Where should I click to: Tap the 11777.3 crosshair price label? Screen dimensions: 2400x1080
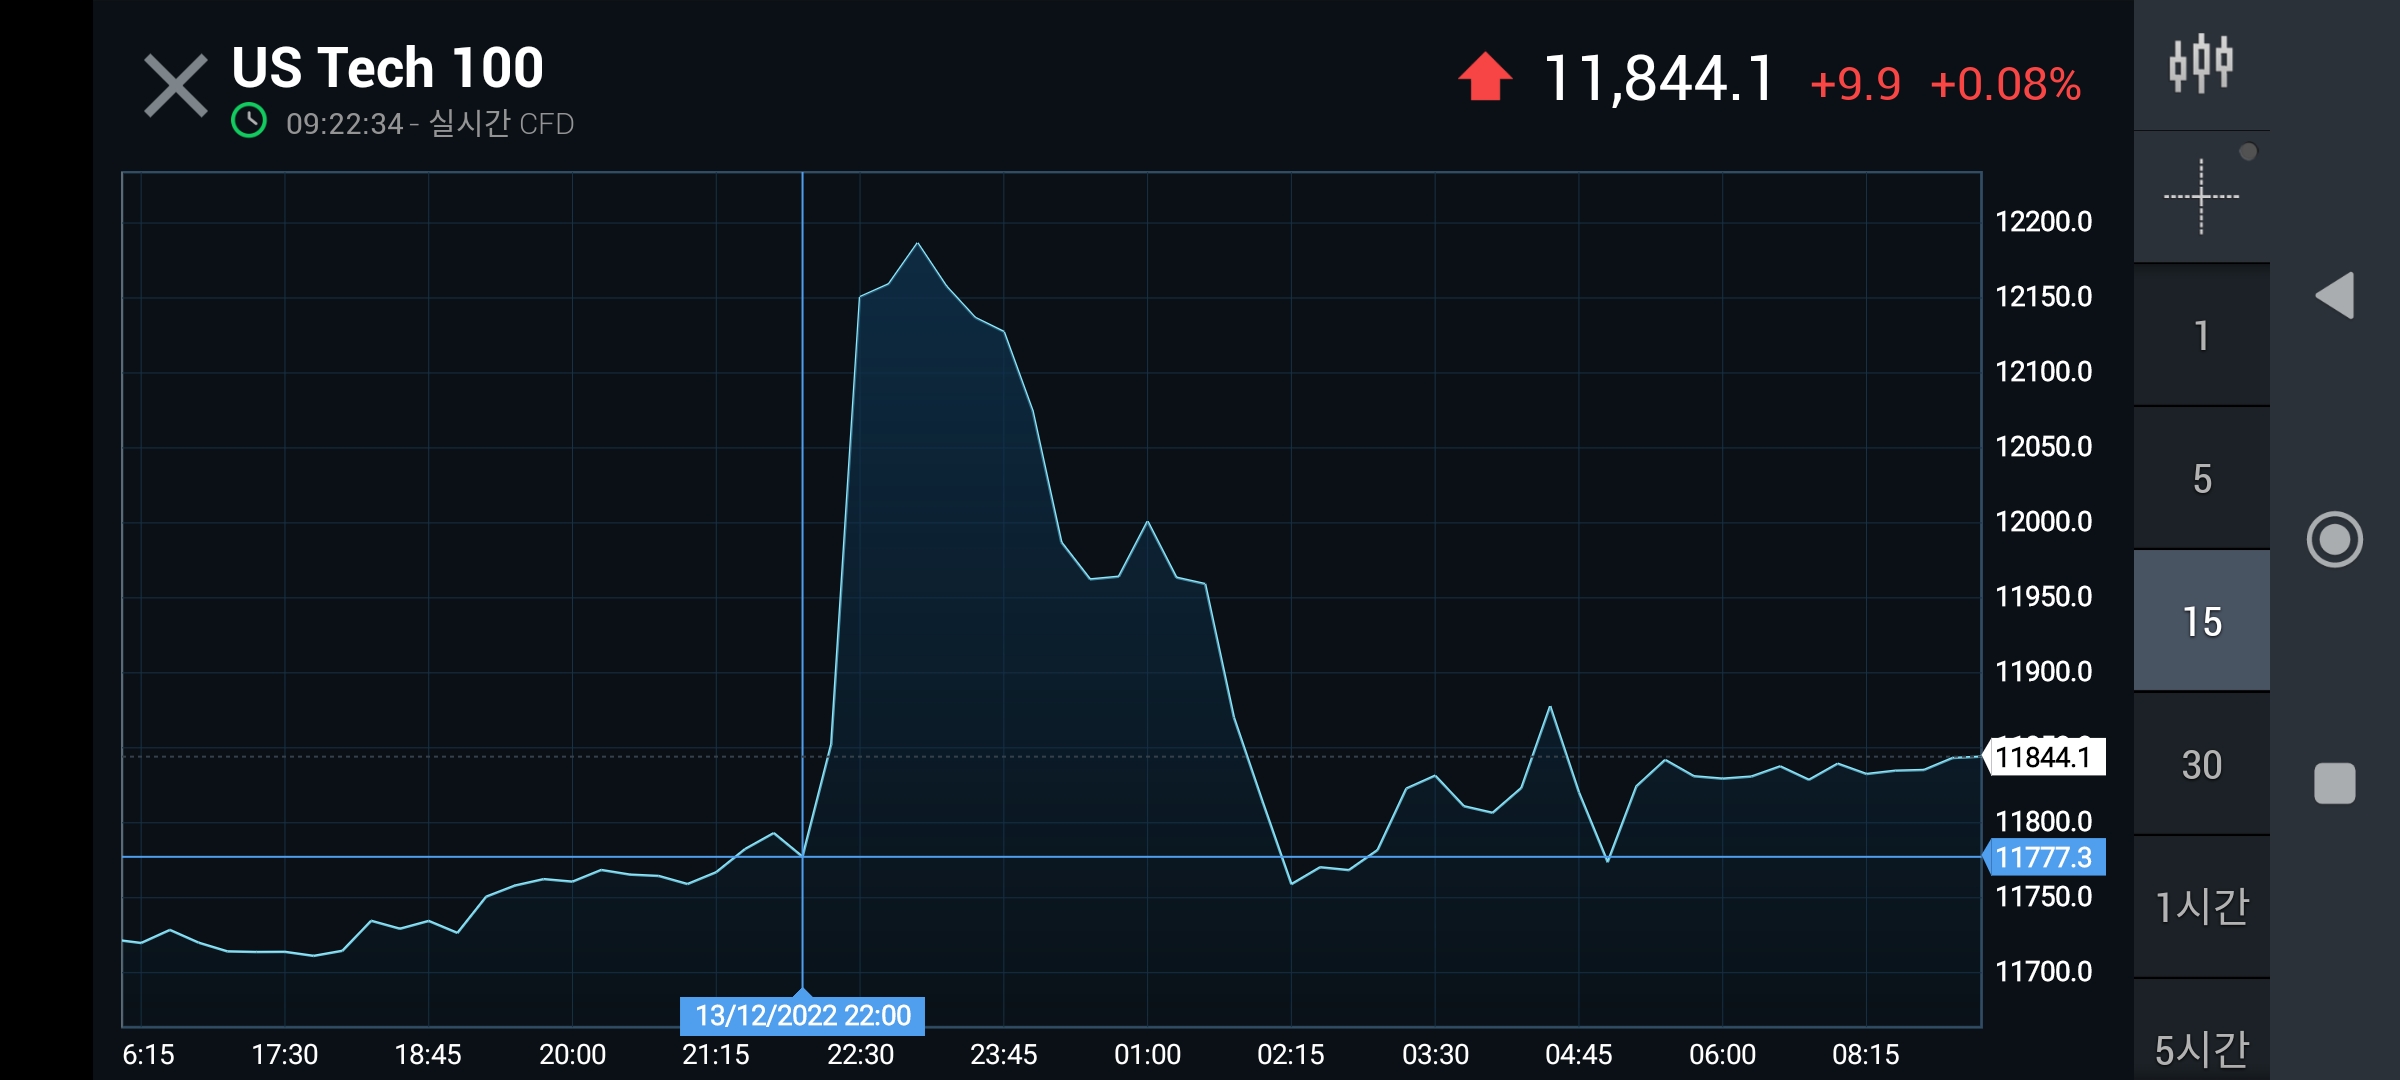(2044, 857)
